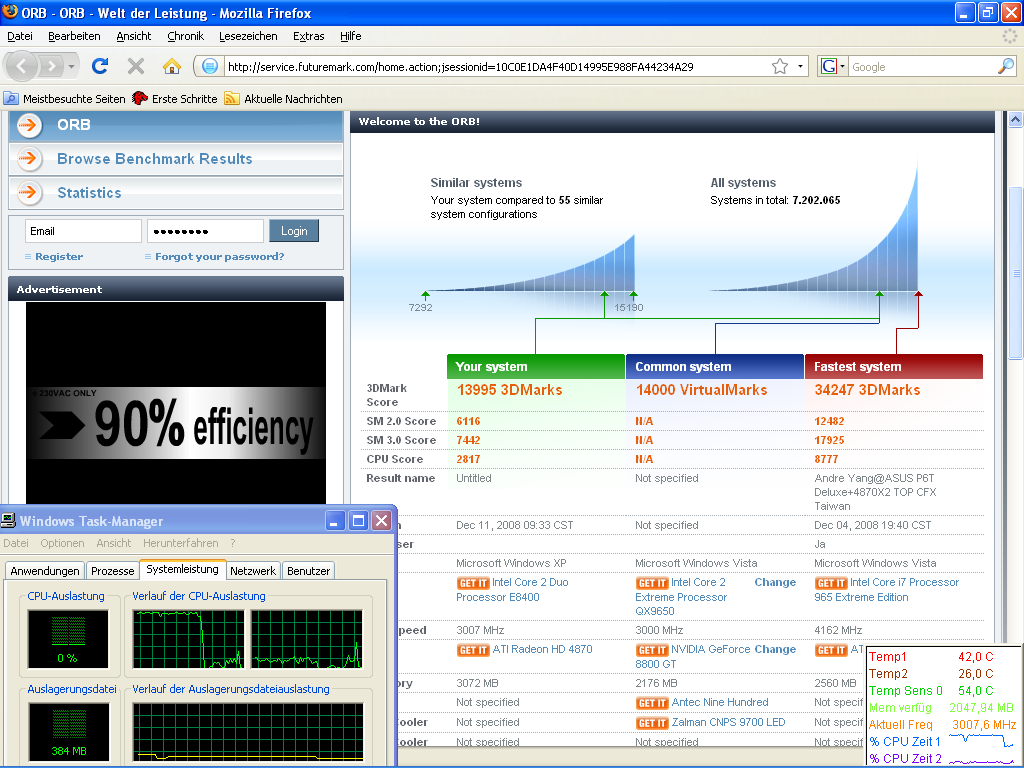Click the Common system column header

click(714, 366)
